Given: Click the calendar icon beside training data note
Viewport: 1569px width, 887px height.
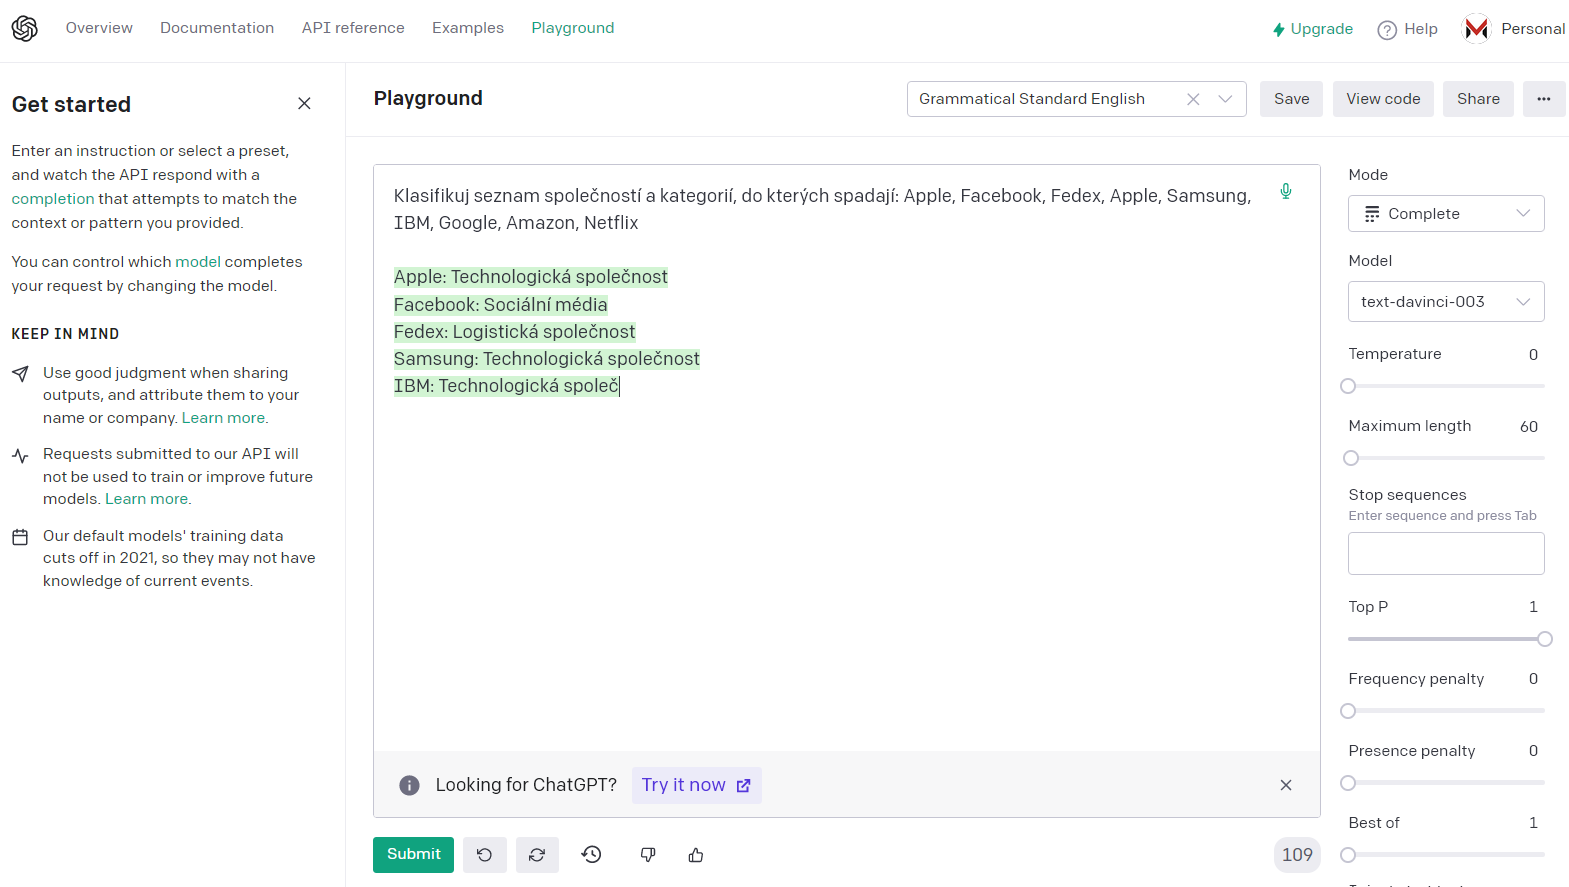Looking at the screenshot, I should (20, 537).
